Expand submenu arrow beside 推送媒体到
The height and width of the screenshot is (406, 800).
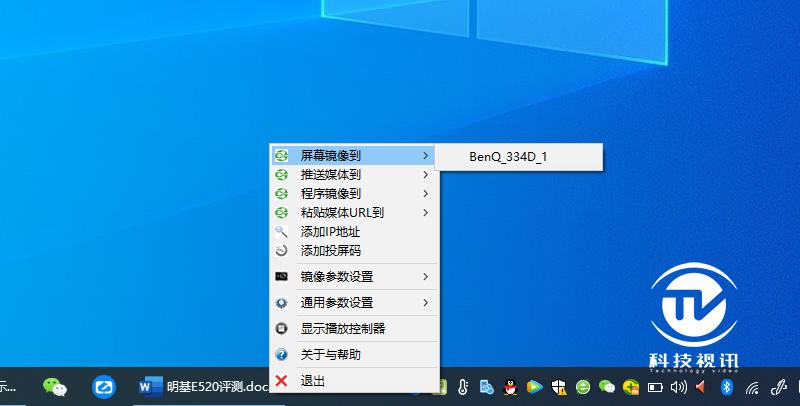pos(426,175)
